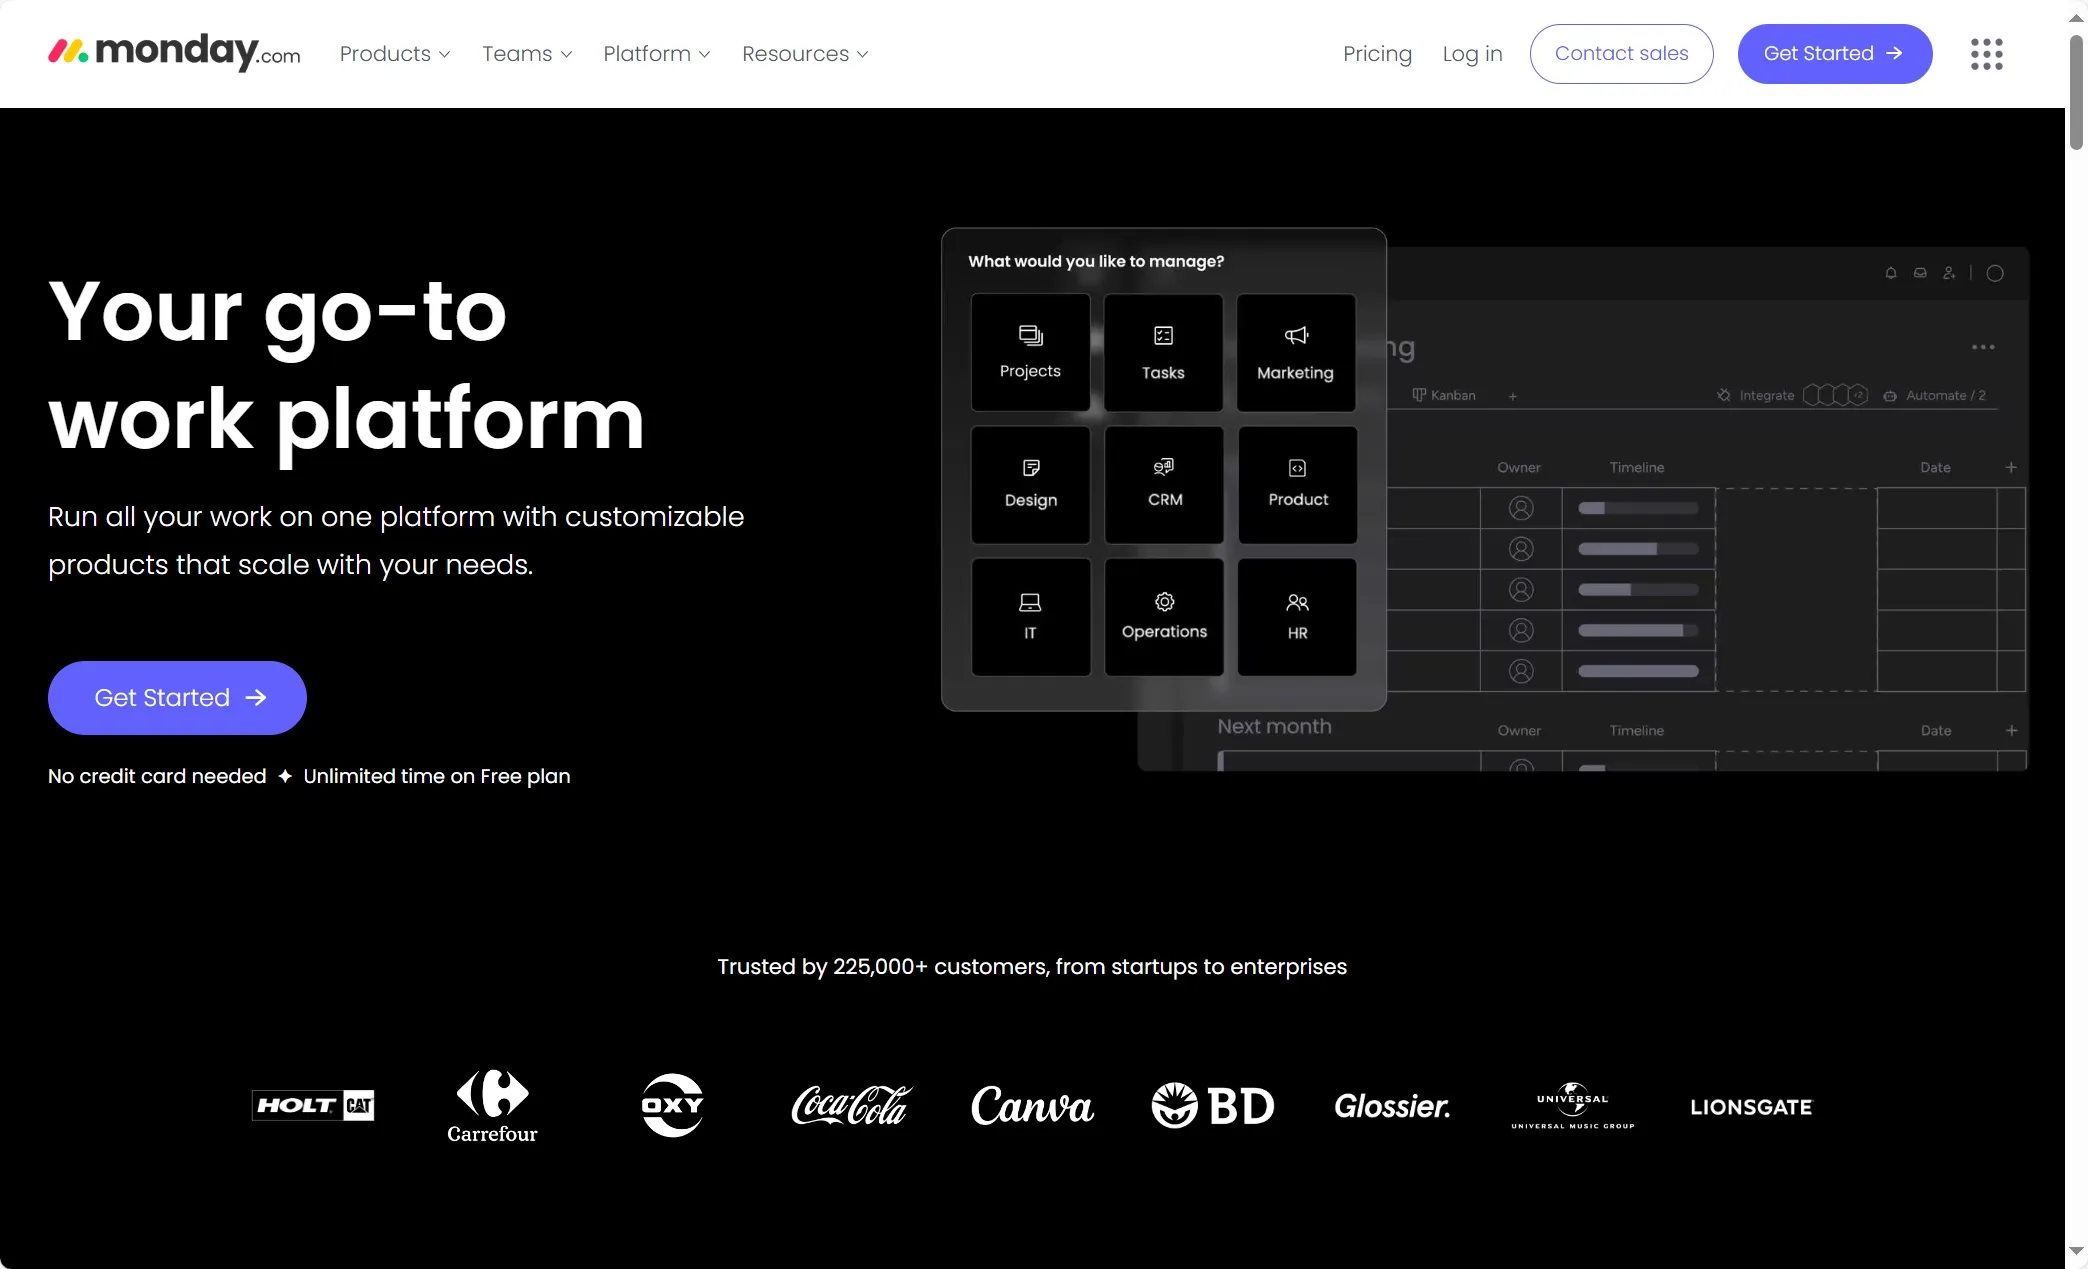This screenshot has height=1269, width=2088.
Task: Select the Product tile
Action: click(1297, 485)
